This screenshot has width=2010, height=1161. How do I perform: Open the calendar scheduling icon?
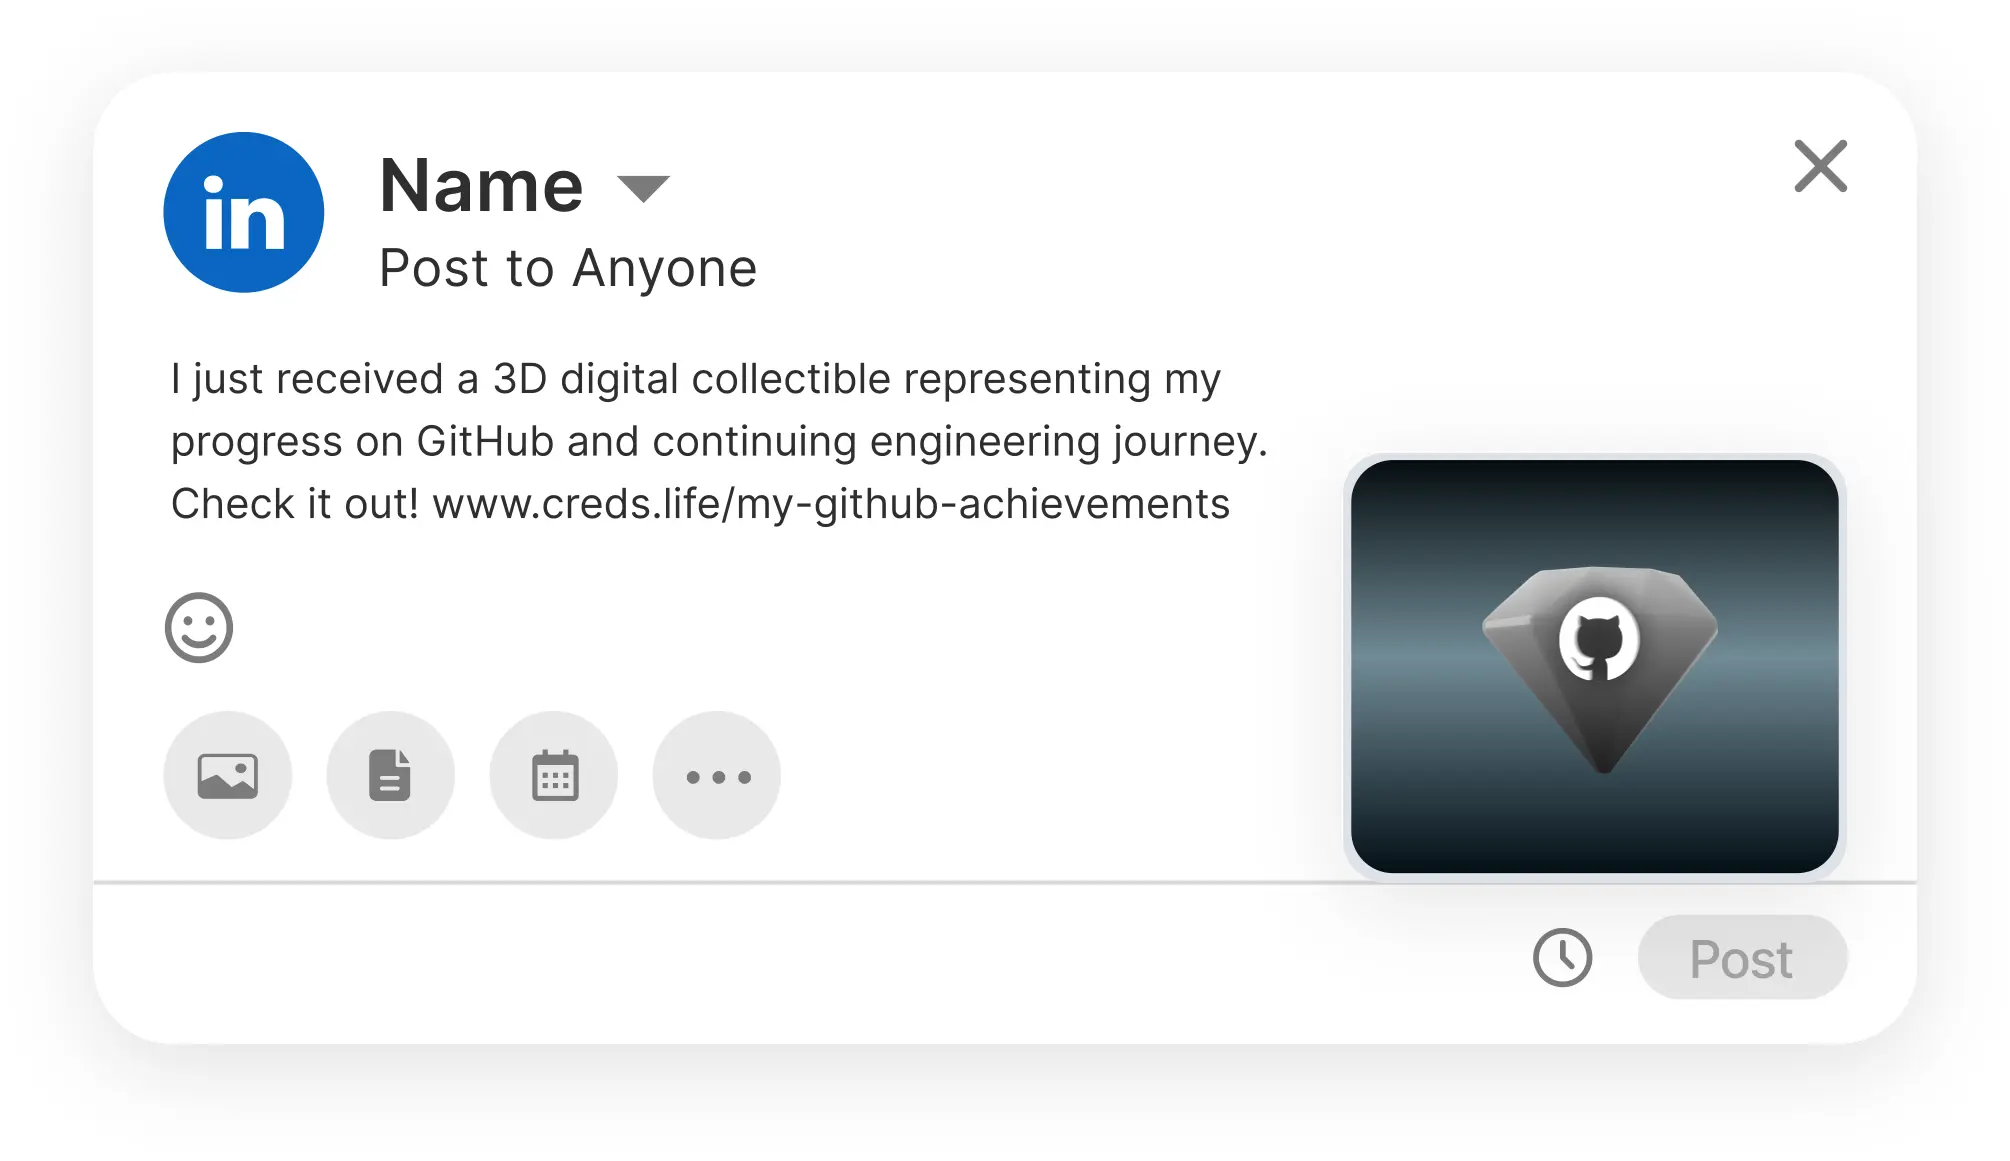tap(553, 774)
